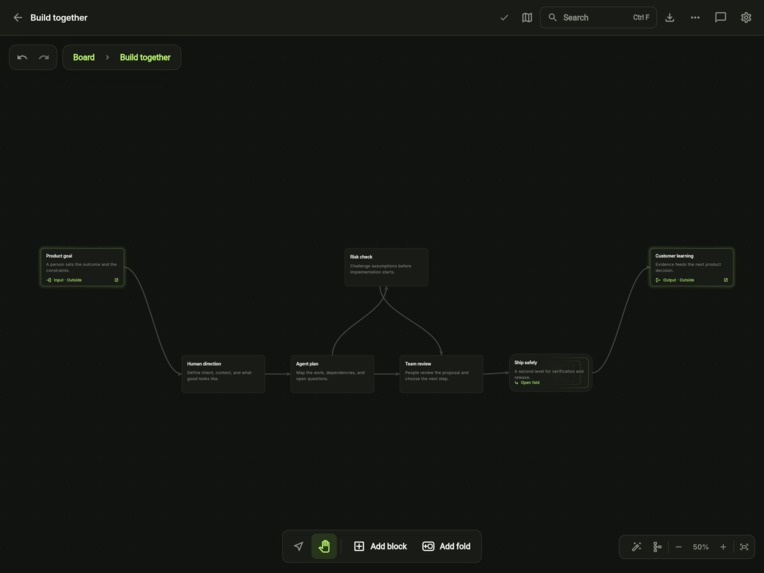The width and height of the screenshot is (764, 573).
Task: Click the Add fold button
Action: pos(446,546)
